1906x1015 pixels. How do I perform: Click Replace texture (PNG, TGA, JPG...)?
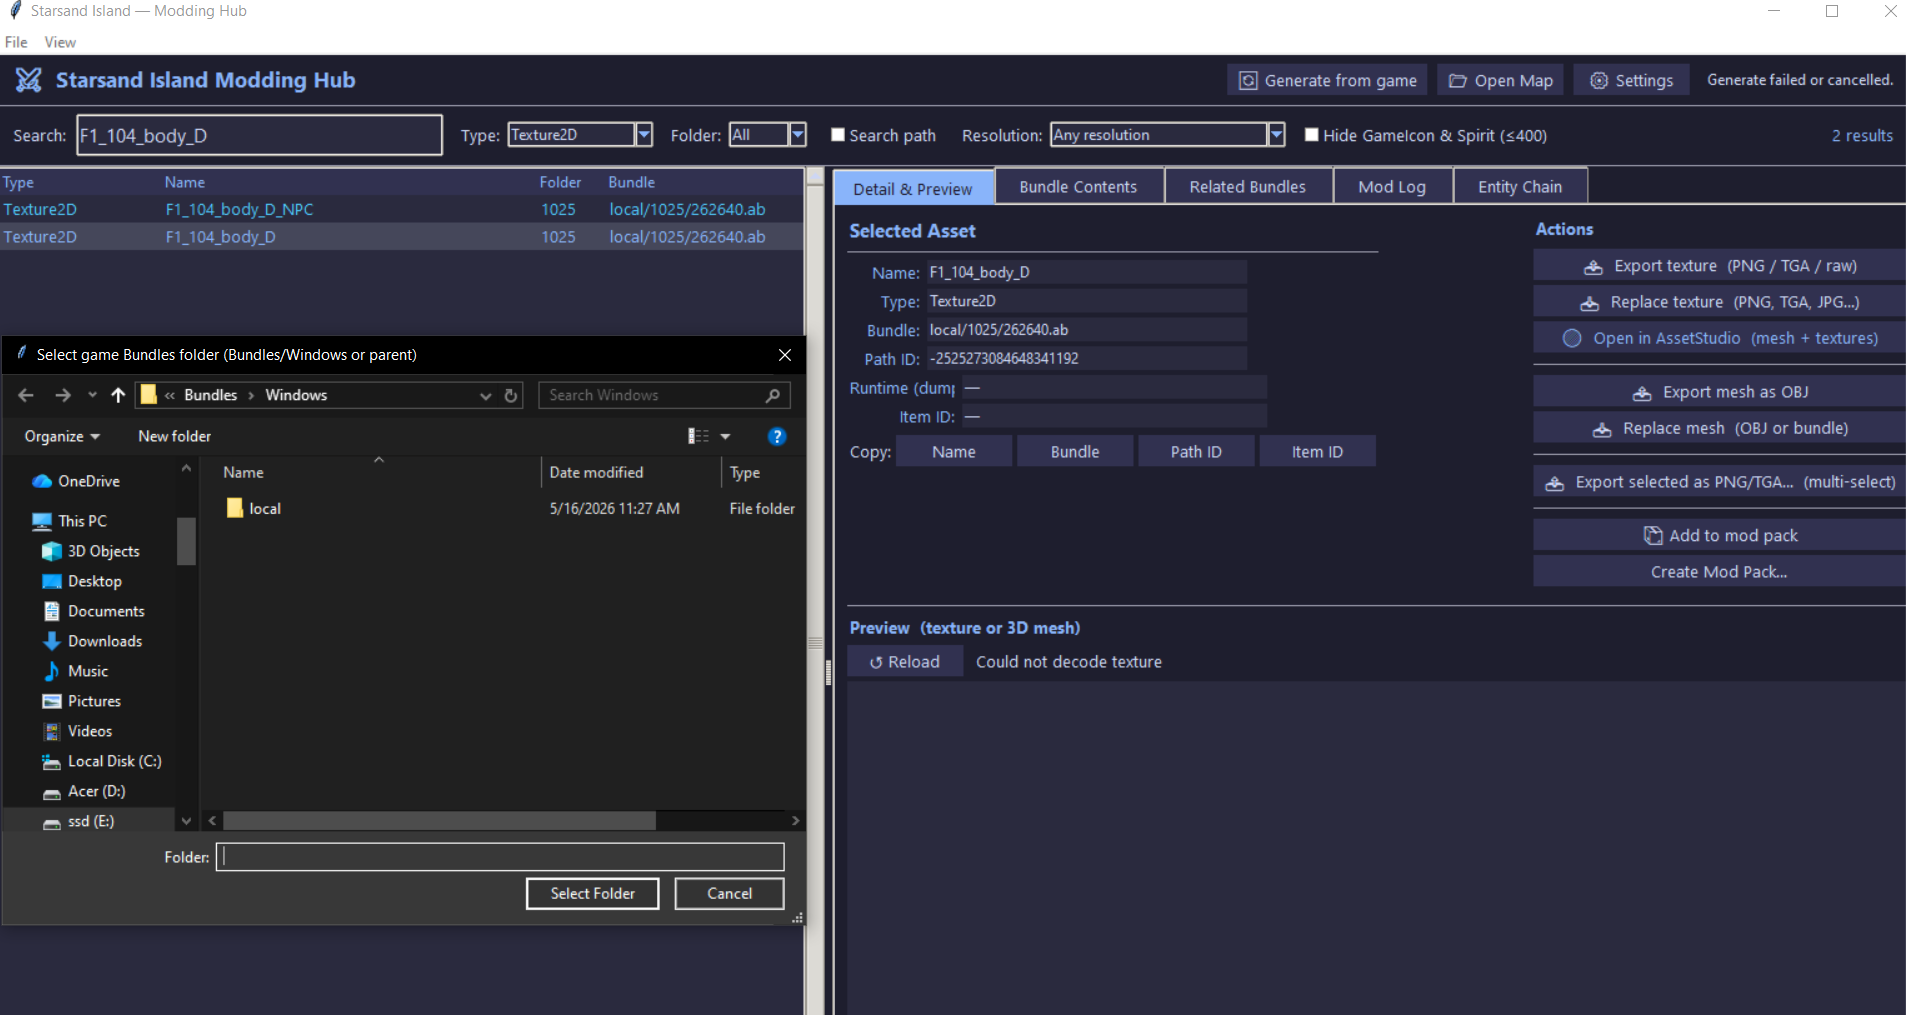point(1719,302)
